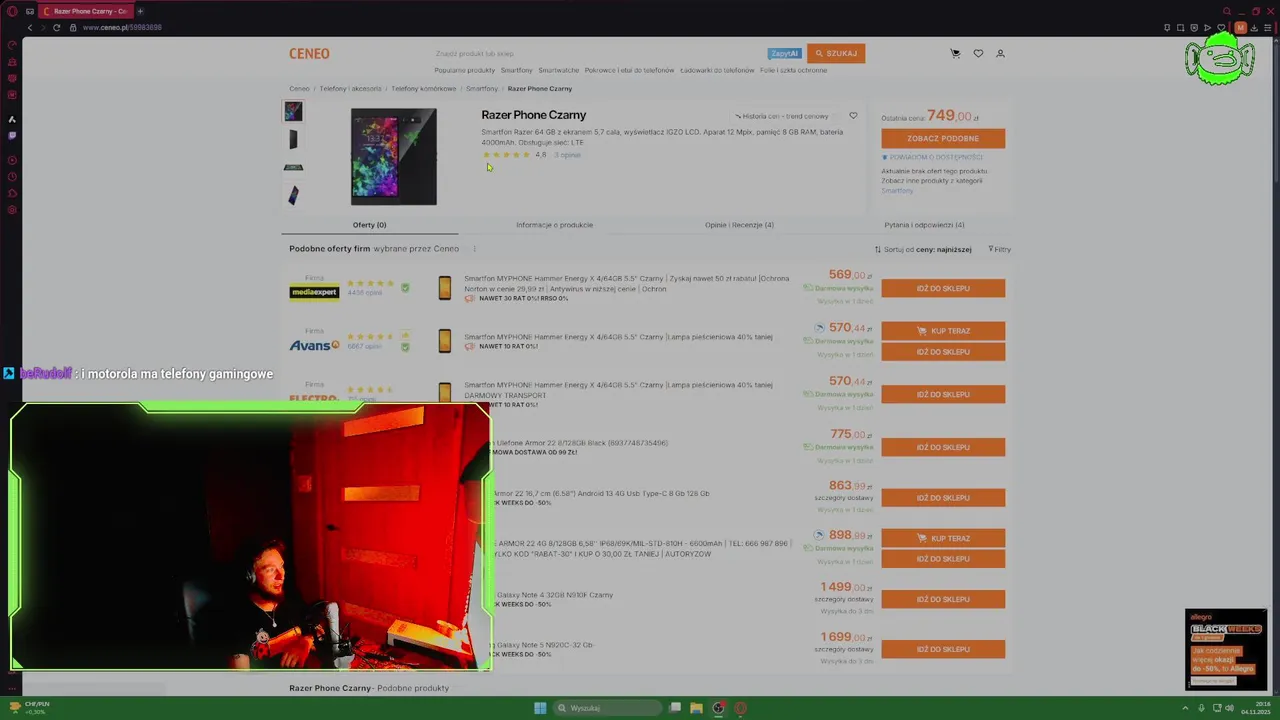The image size is (1280, 720).
Task: Open sort by ceny najniższej dropdown
Action: pyautogui.click(x=923, y=249)
